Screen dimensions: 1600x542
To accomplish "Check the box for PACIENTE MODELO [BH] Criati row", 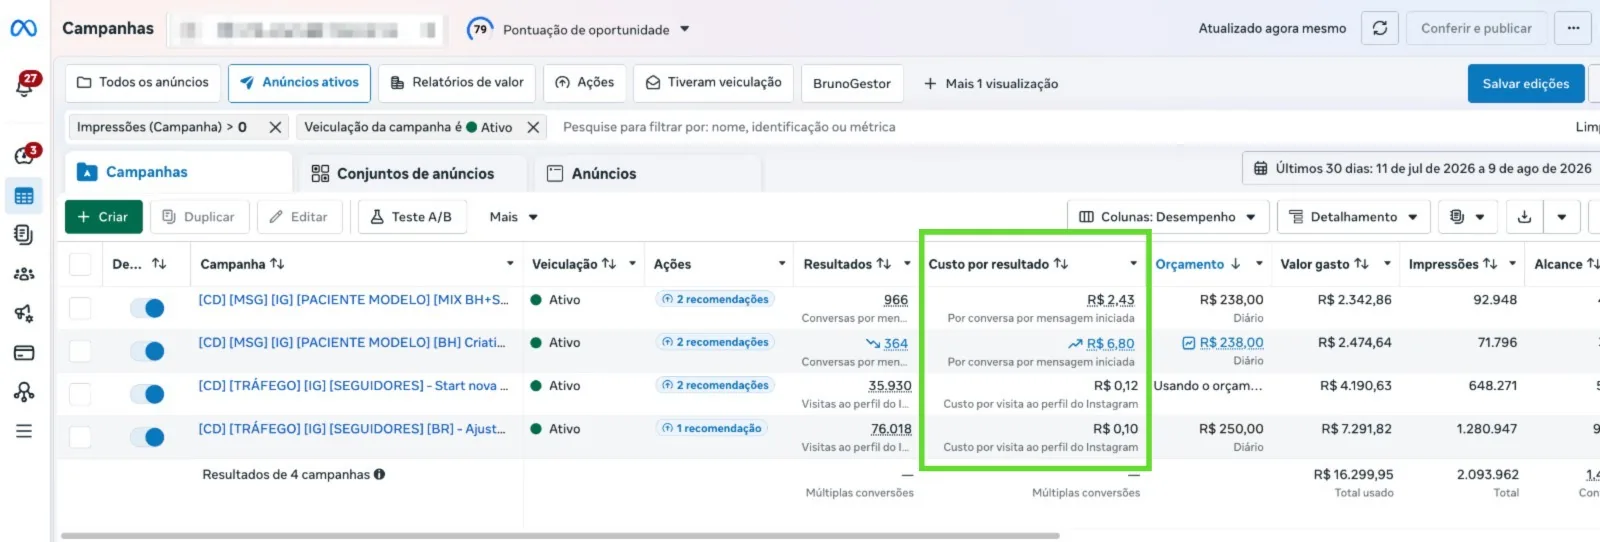I will (x=80, y=351).
